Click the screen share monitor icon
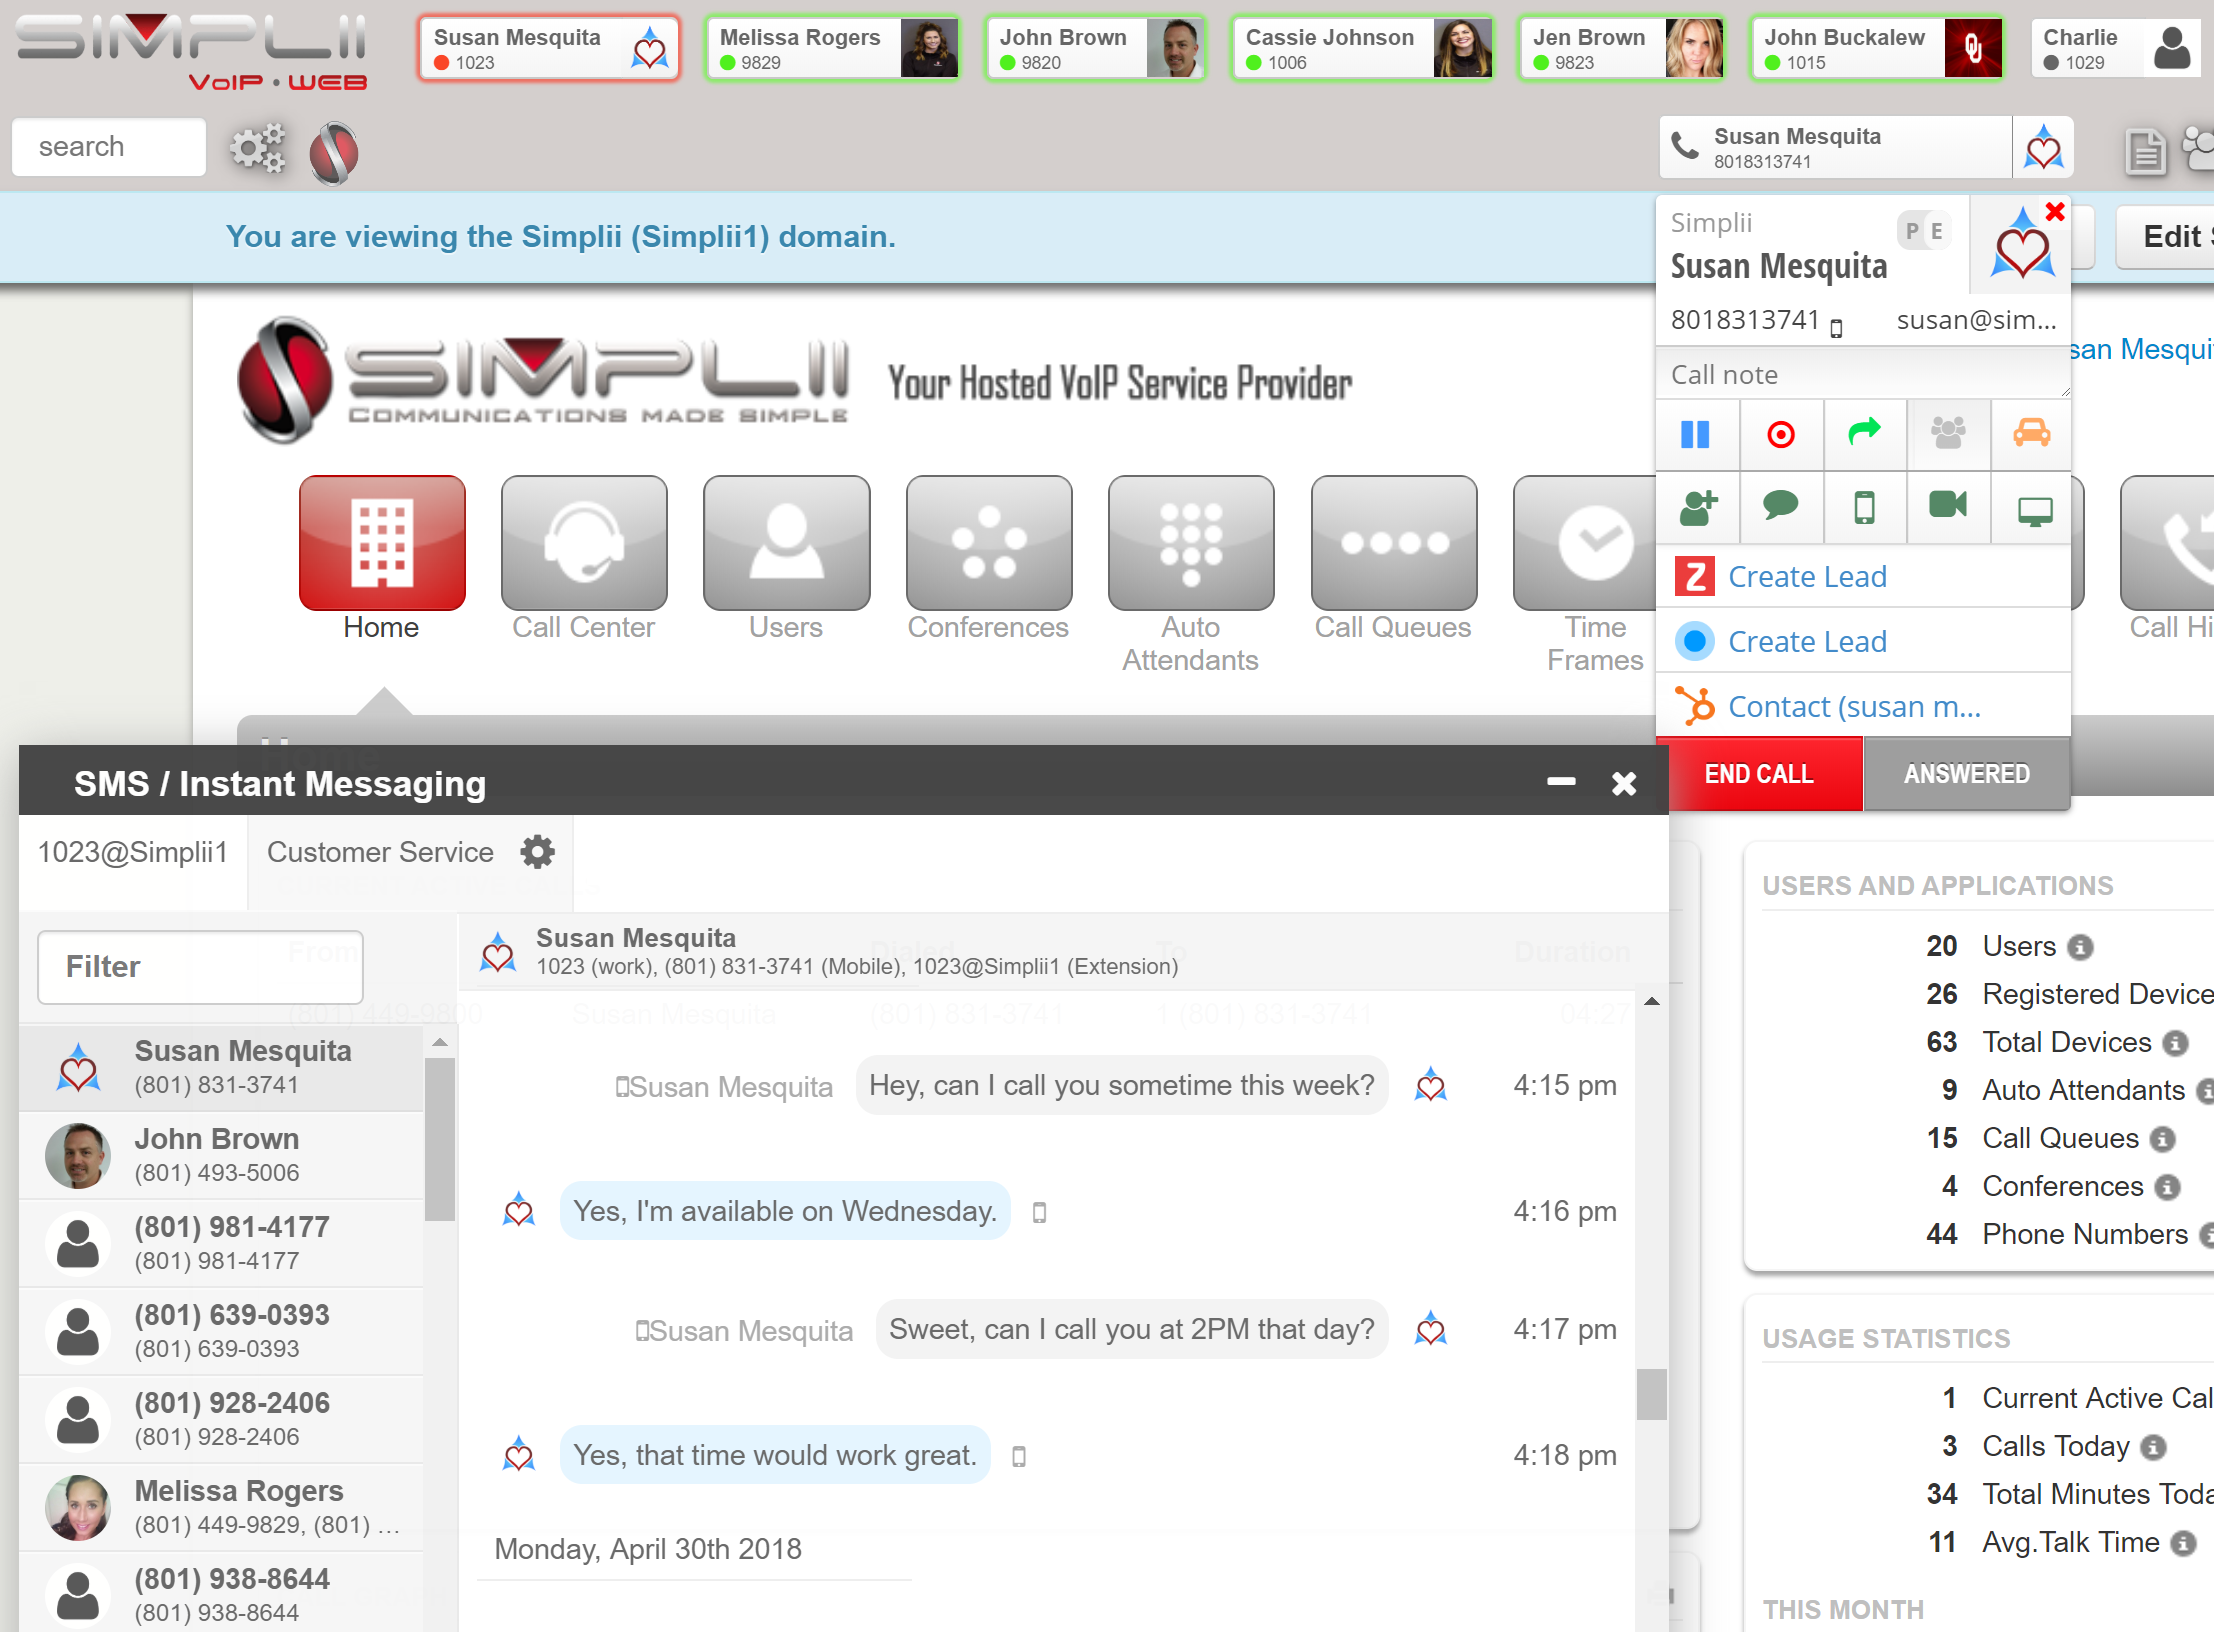The image size is (2214, 1632). [2034, 510]
